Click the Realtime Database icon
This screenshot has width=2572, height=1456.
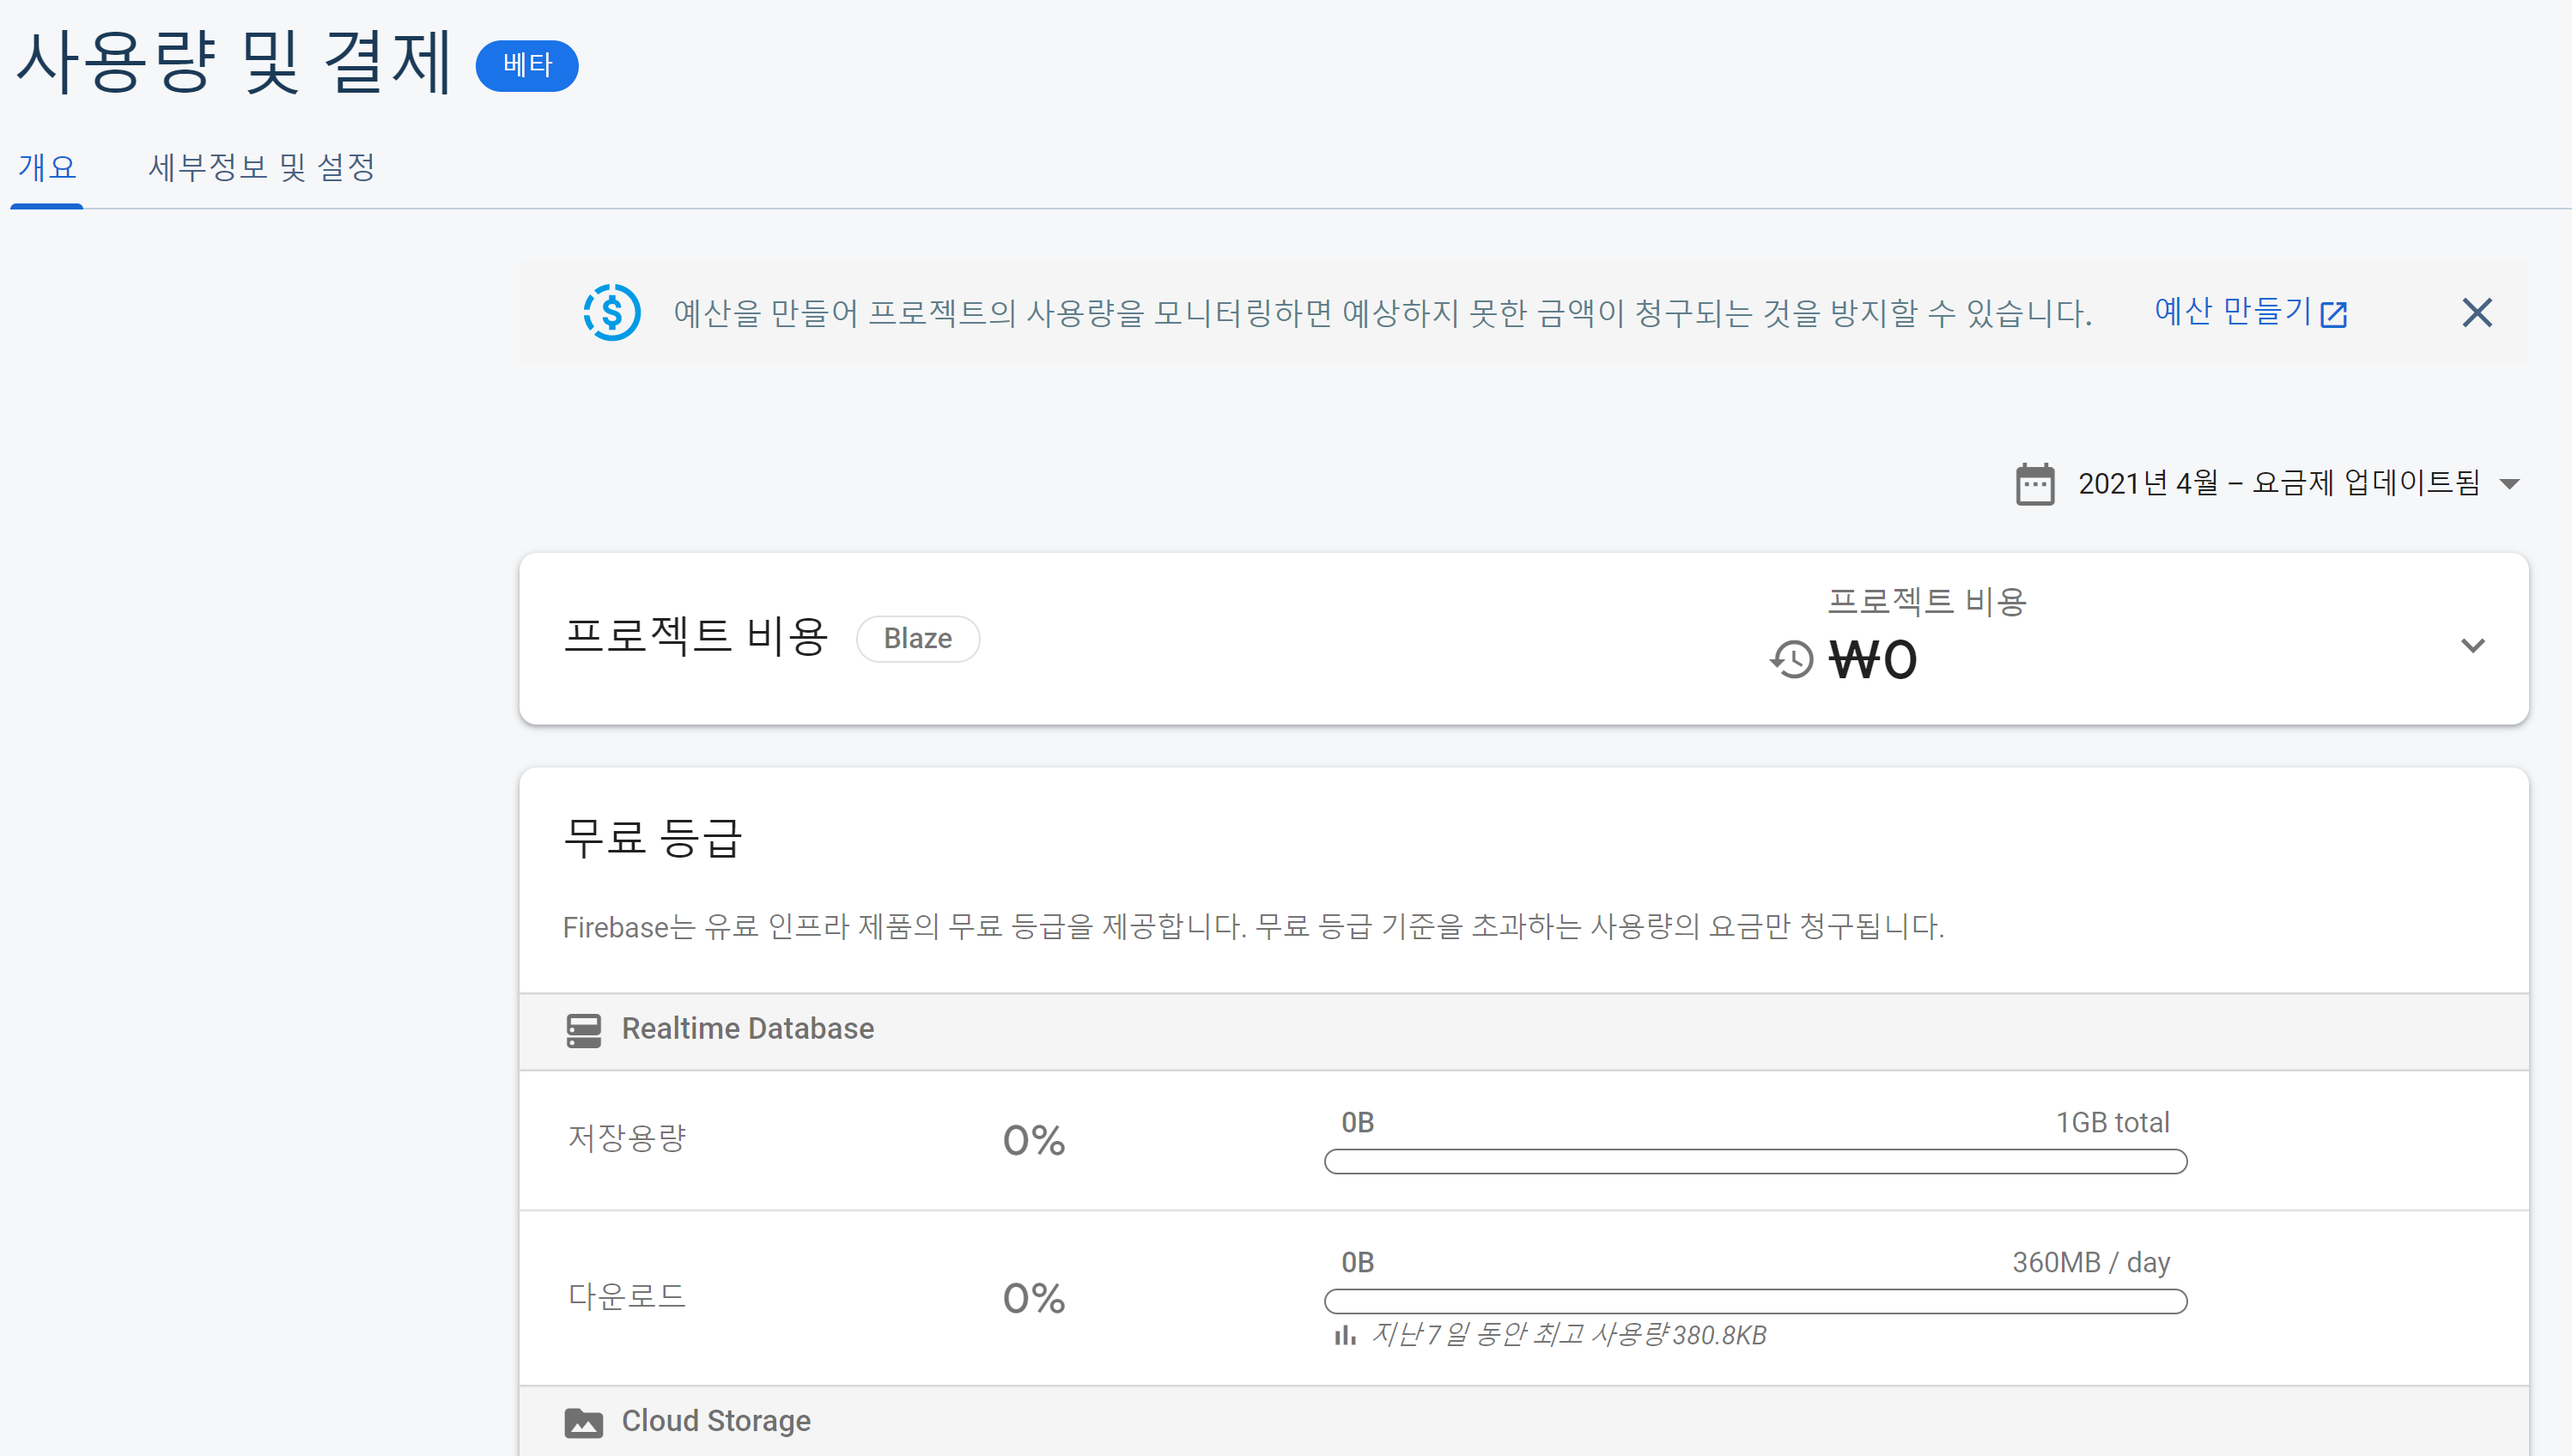[x=583, y=1030]
